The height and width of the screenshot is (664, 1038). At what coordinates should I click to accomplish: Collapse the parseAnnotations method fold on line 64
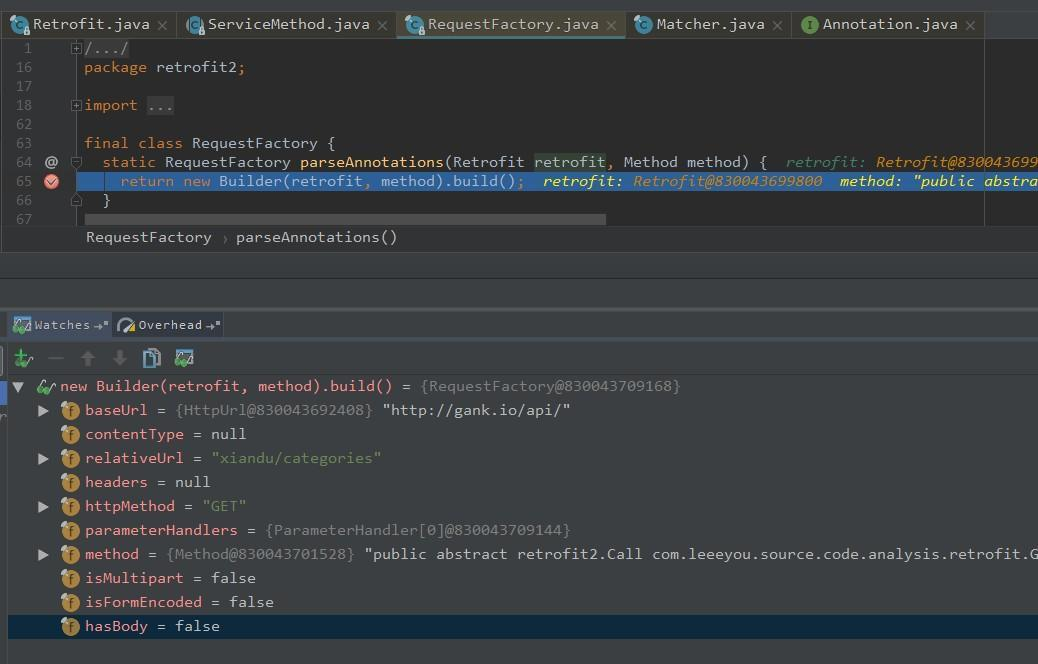pos(76,162)
